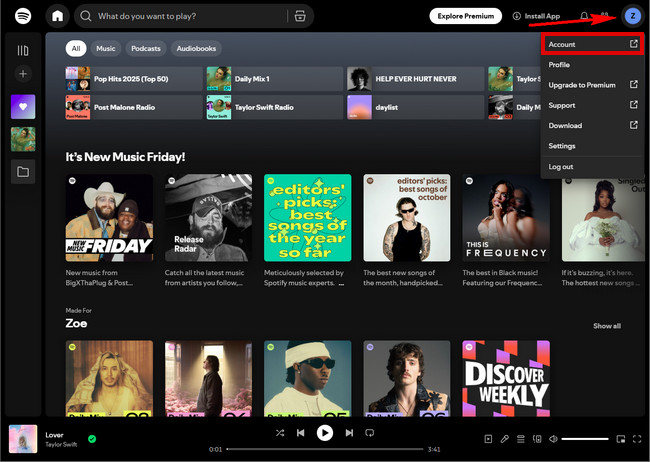
Task: Open the lyrics microphone icon
Action: tap(504, 439)
